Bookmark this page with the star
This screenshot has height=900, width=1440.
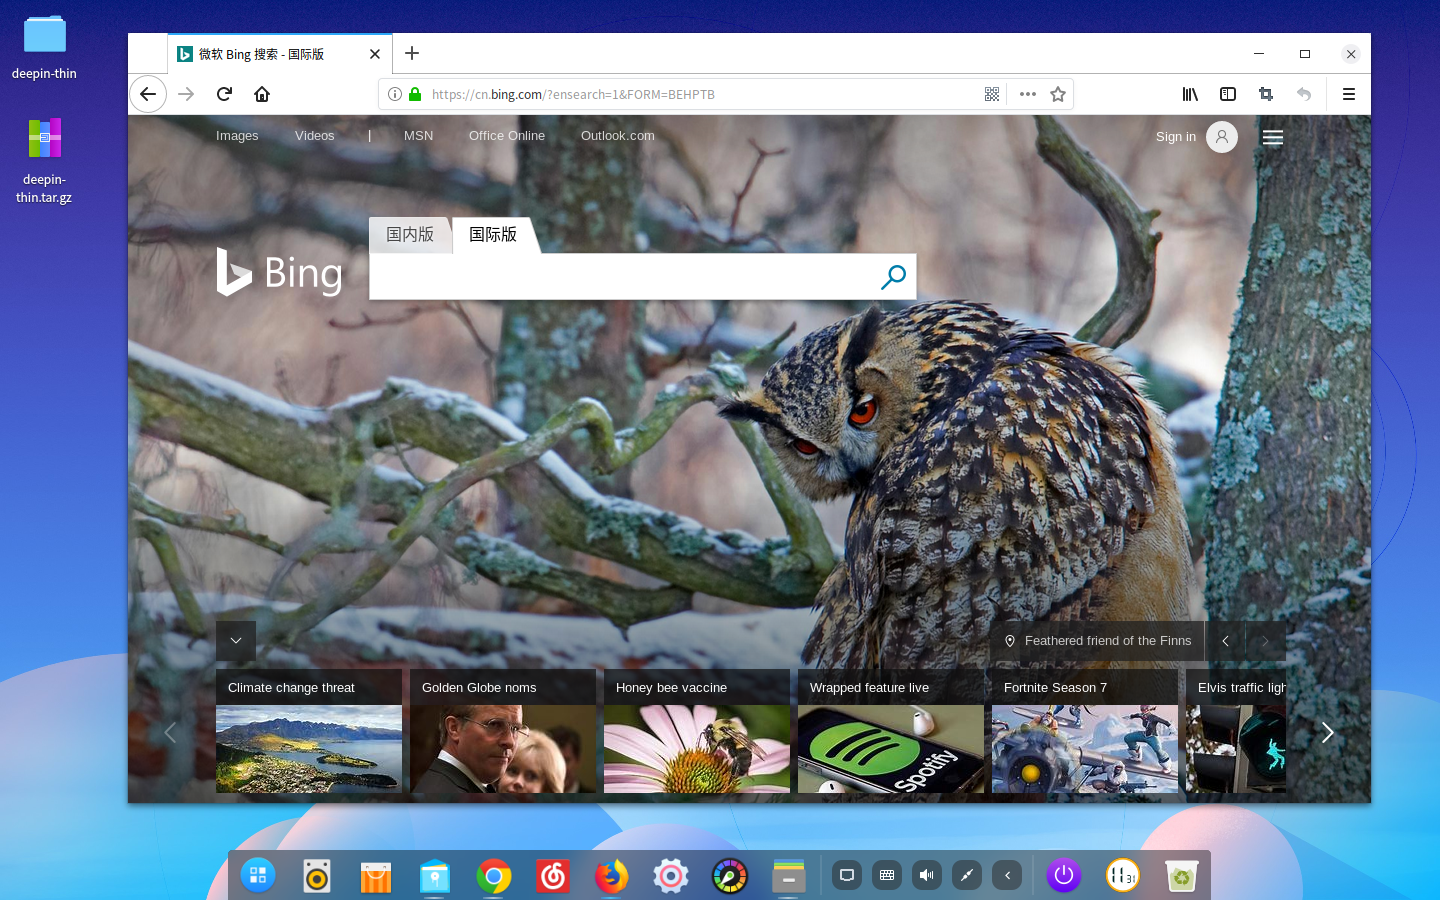pyautogui.click(x=1058, y=94)
